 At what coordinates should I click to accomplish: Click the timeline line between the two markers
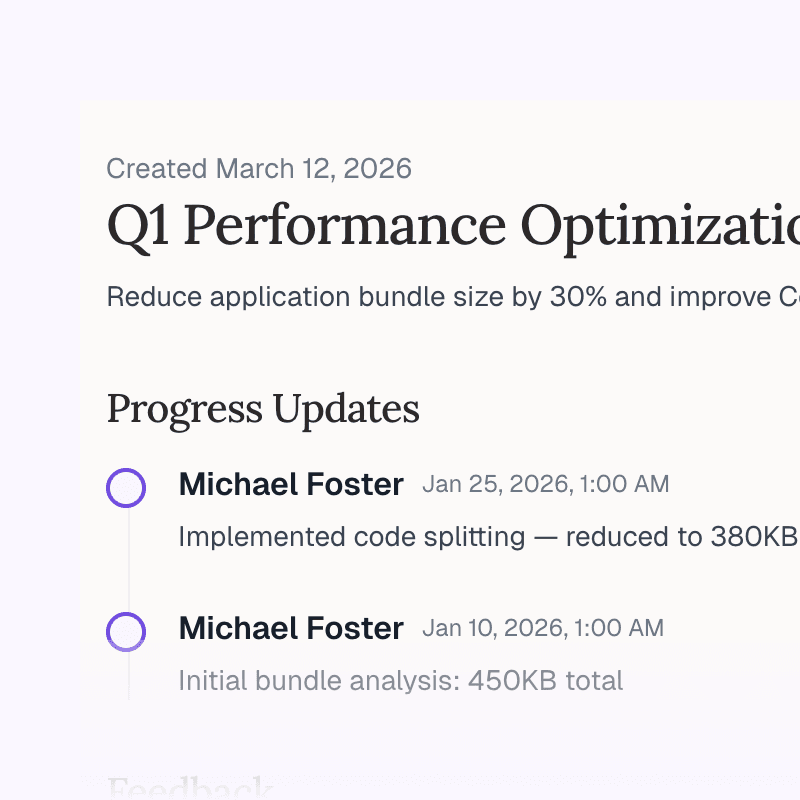pos(128,560)
